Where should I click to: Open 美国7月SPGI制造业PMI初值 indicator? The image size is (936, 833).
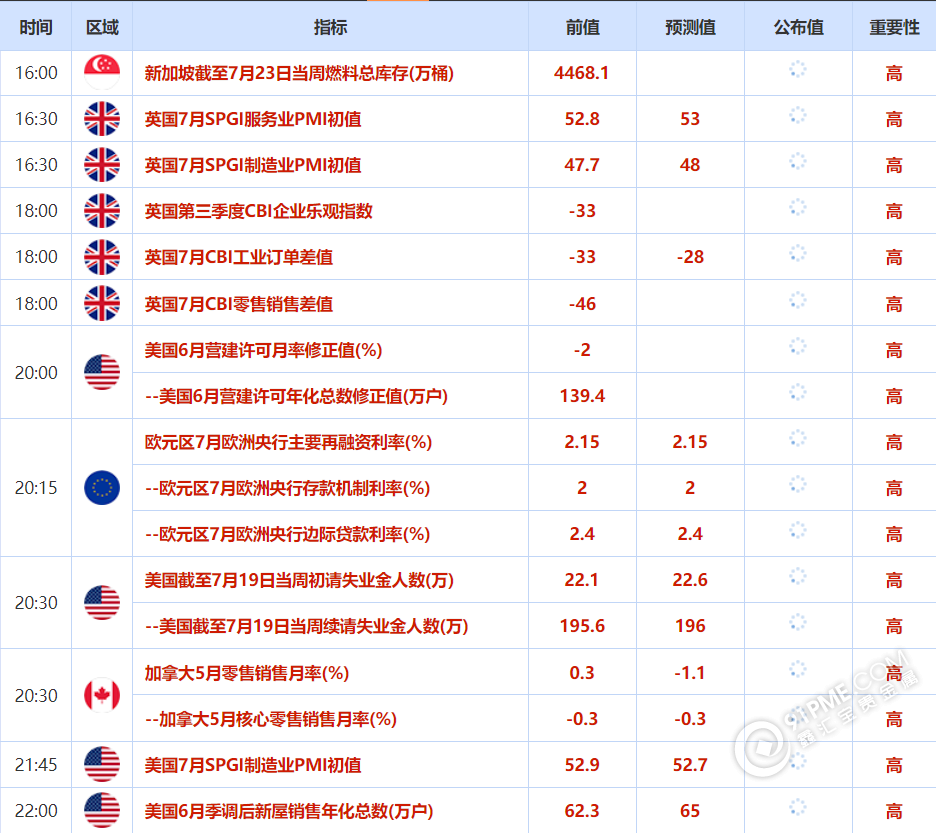click(x=253, y=765)
